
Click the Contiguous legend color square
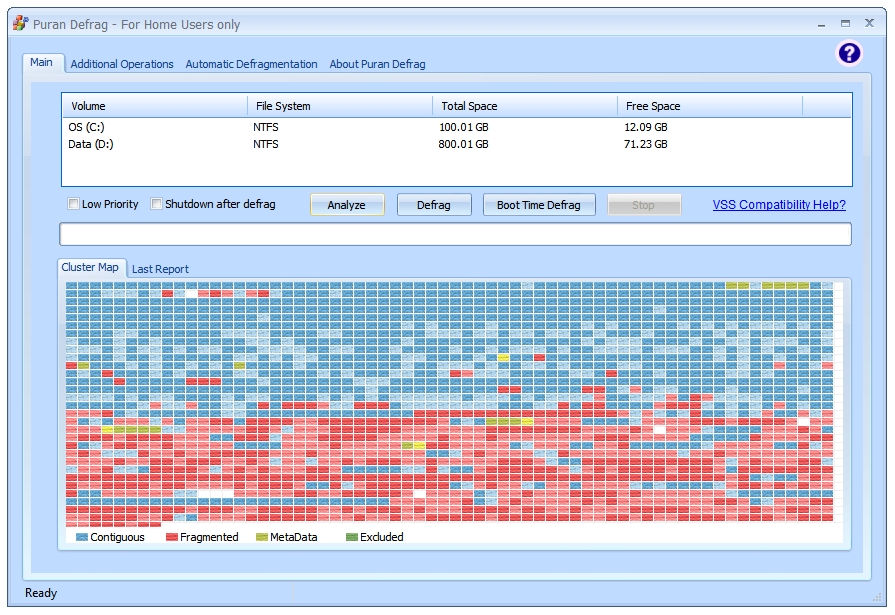click(x=82, y=537)
